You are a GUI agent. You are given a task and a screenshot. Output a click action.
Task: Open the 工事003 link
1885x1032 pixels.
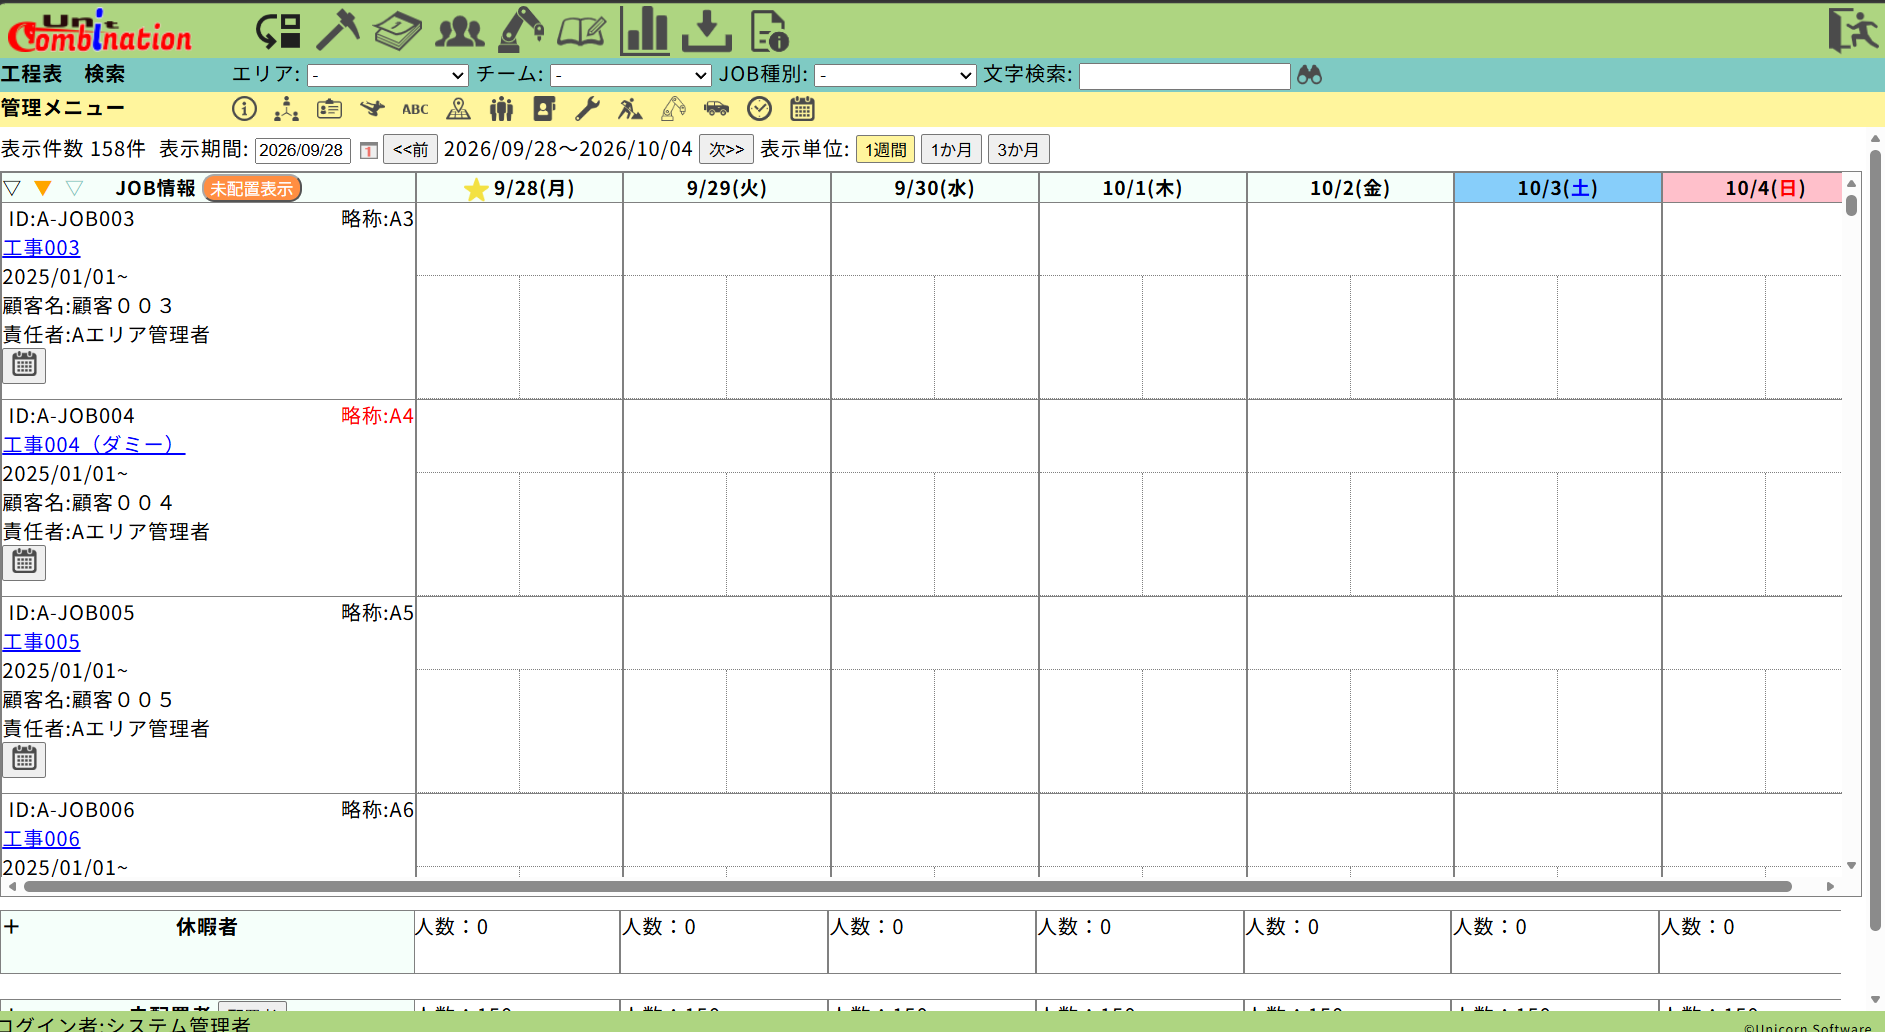(x=41, y=248)
